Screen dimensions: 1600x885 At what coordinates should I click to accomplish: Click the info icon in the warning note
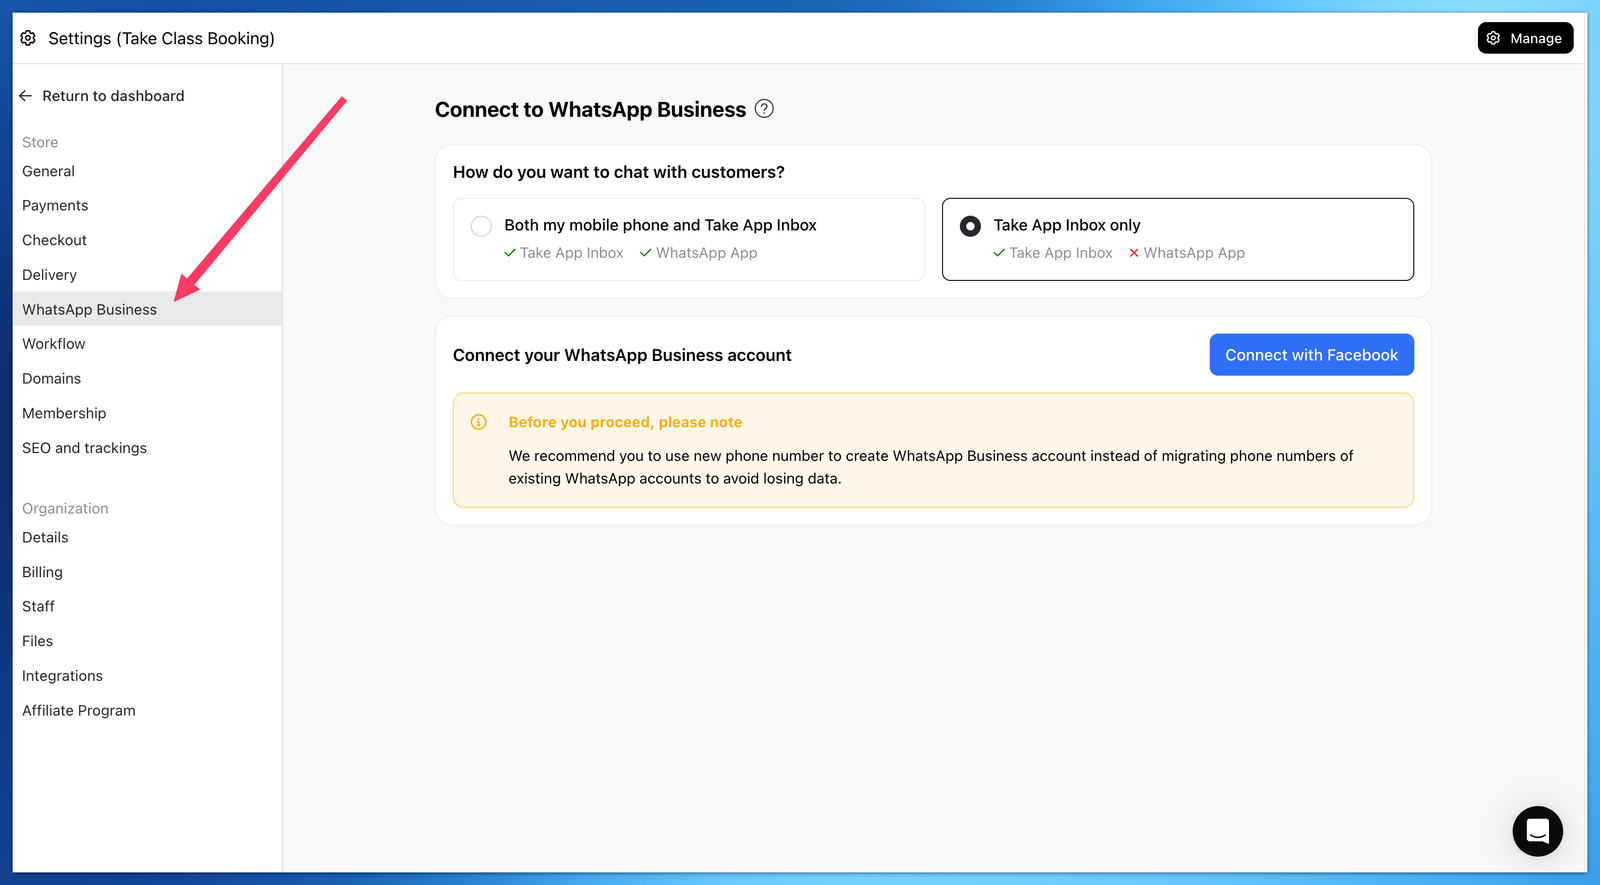pyautogui.click(x=479, y=422)
